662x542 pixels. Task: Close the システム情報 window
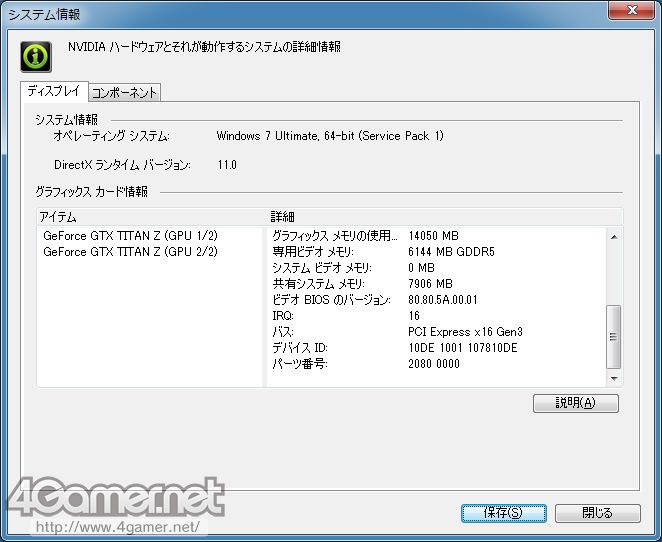pyautogui.click(x=632, y=10)
